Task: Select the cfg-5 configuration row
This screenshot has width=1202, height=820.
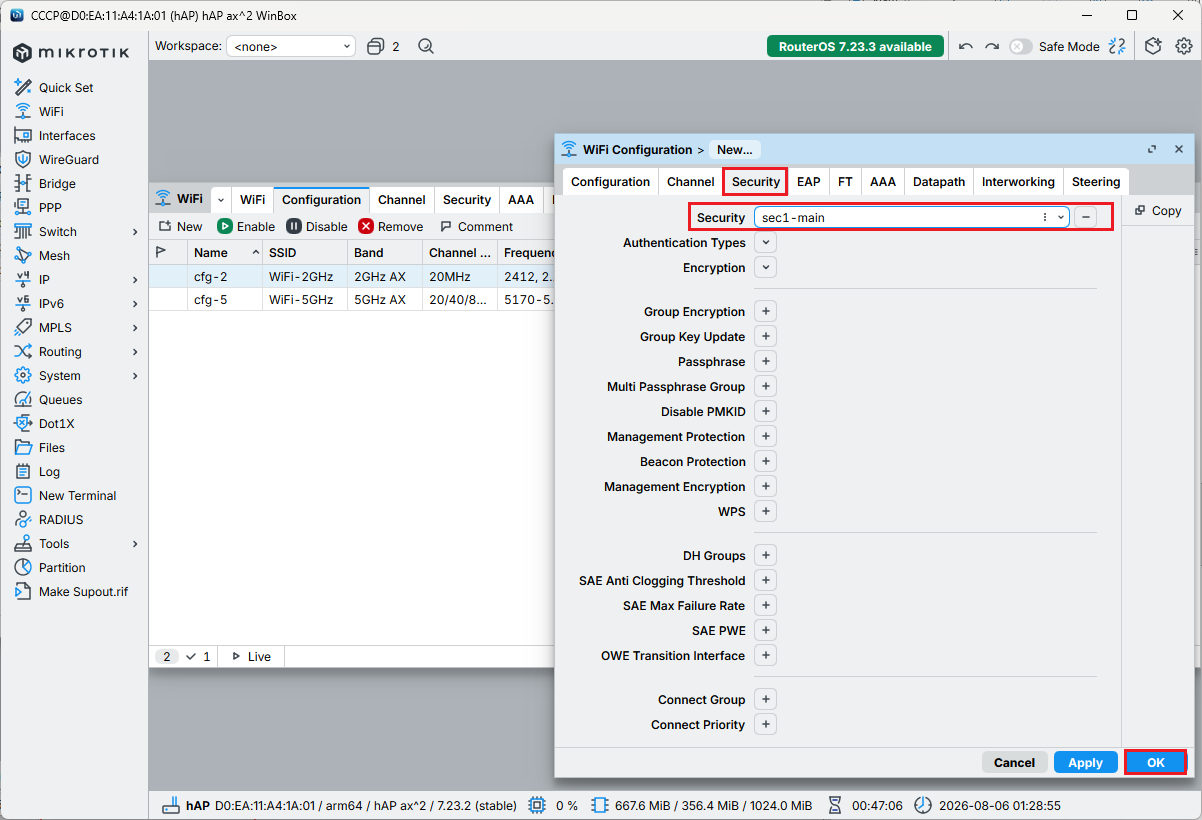Action: click(352, 299)
